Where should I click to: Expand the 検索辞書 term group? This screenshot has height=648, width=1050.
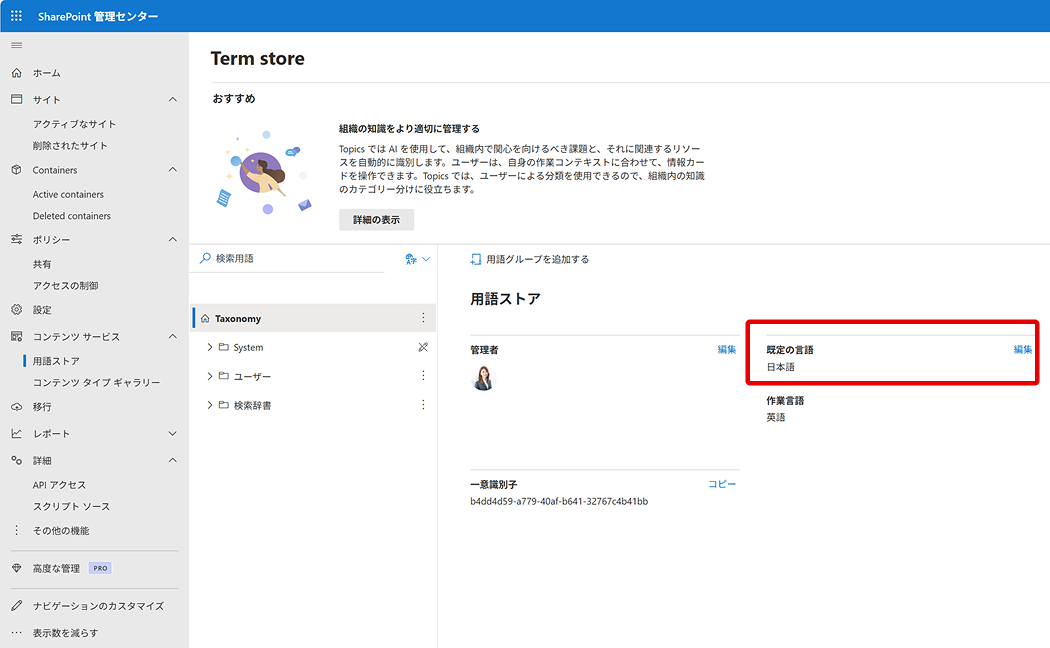tap(210, 405)
